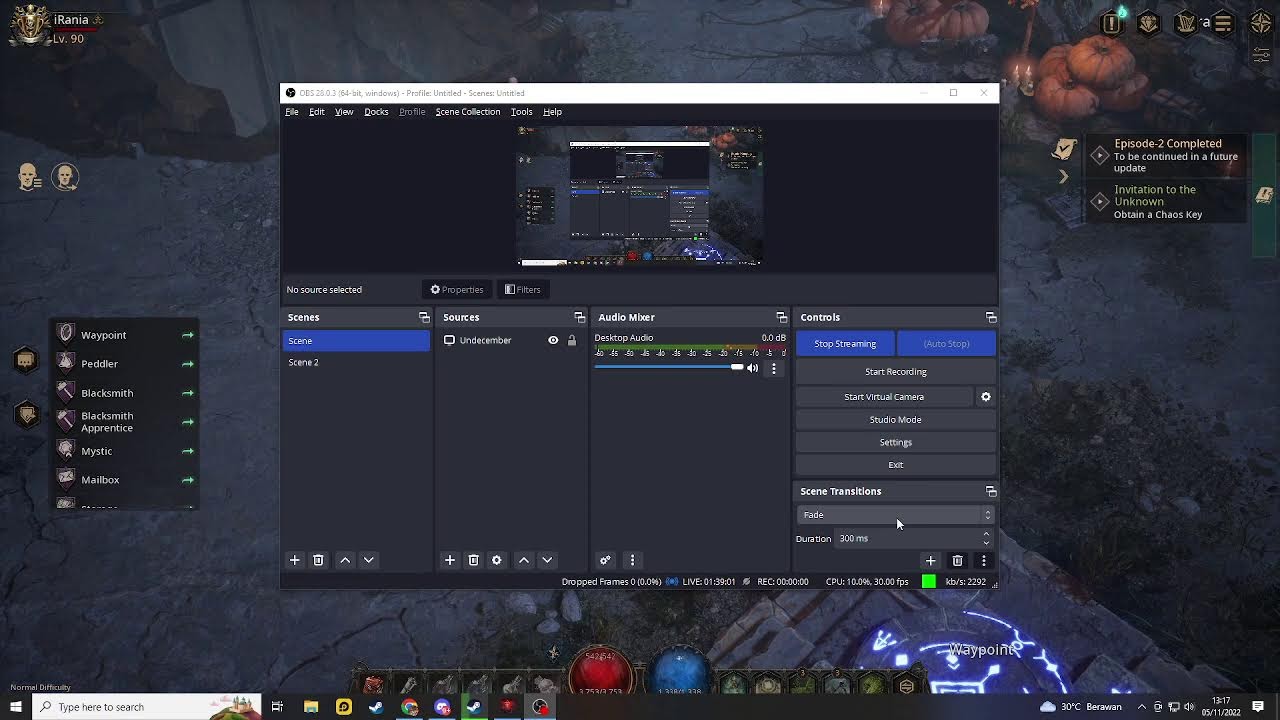Open the Help menu
The image size is (1280, 720).
(x=552, y=112)
